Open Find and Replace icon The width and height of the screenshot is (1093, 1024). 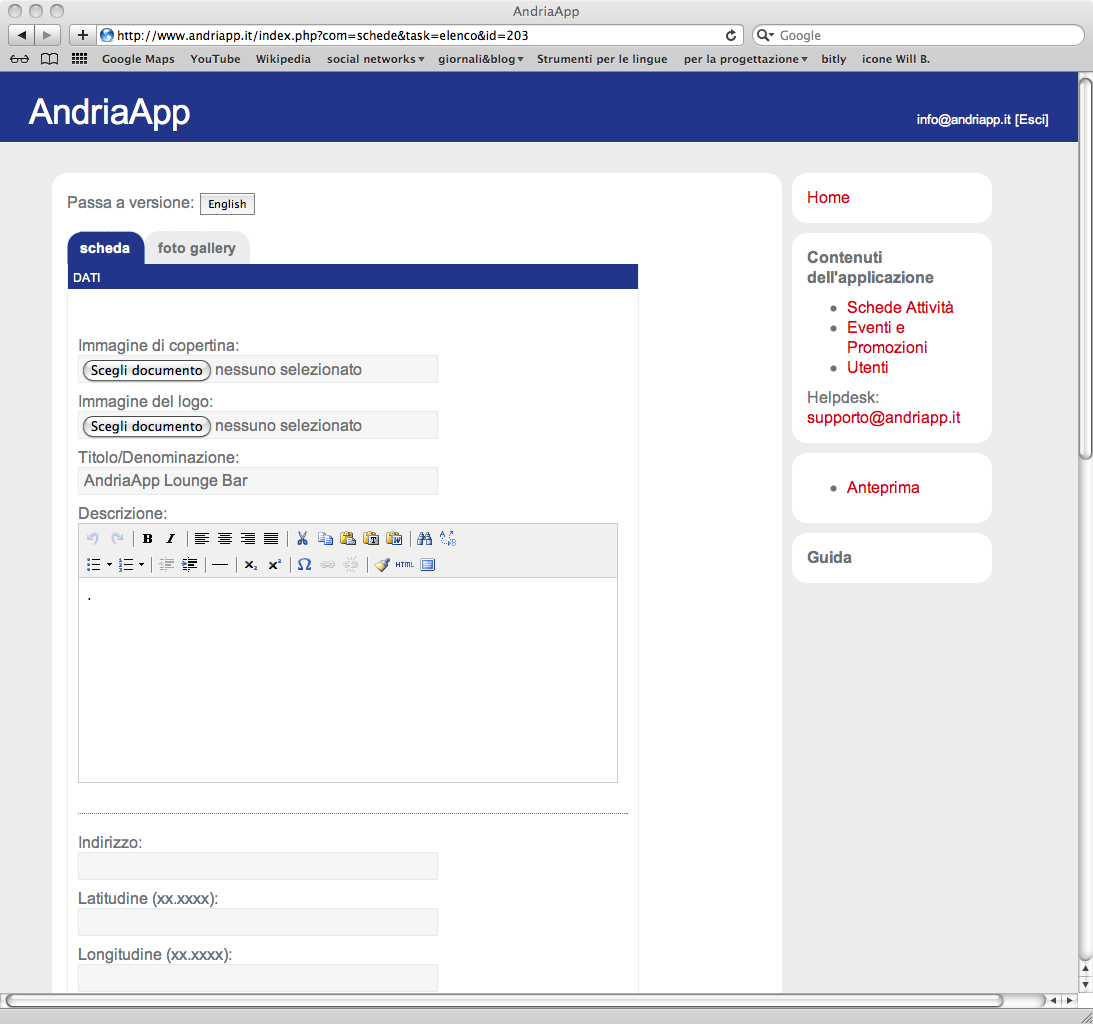pos(448,538)
